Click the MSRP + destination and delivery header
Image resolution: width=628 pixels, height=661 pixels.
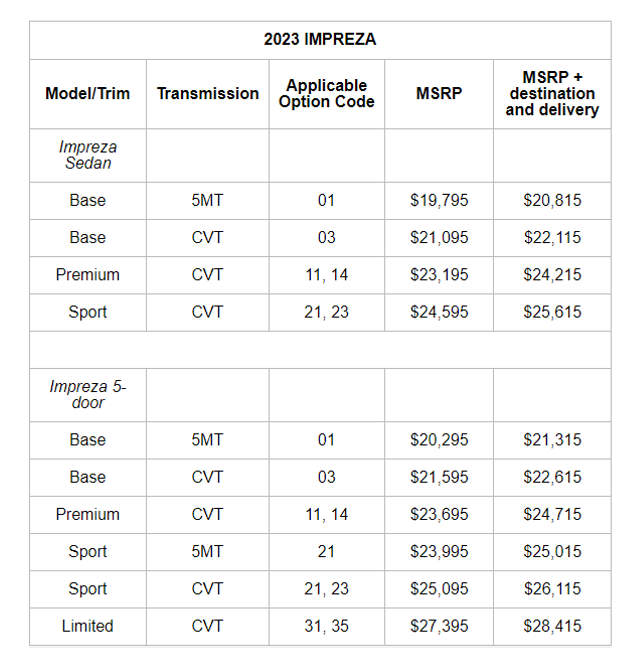tap(552, 94)
